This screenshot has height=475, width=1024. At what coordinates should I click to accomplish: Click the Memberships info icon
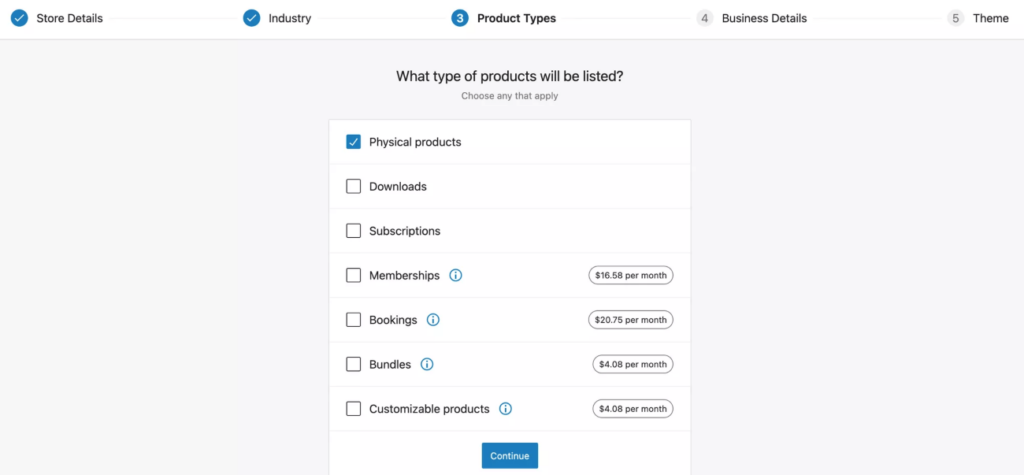[456, 275]
